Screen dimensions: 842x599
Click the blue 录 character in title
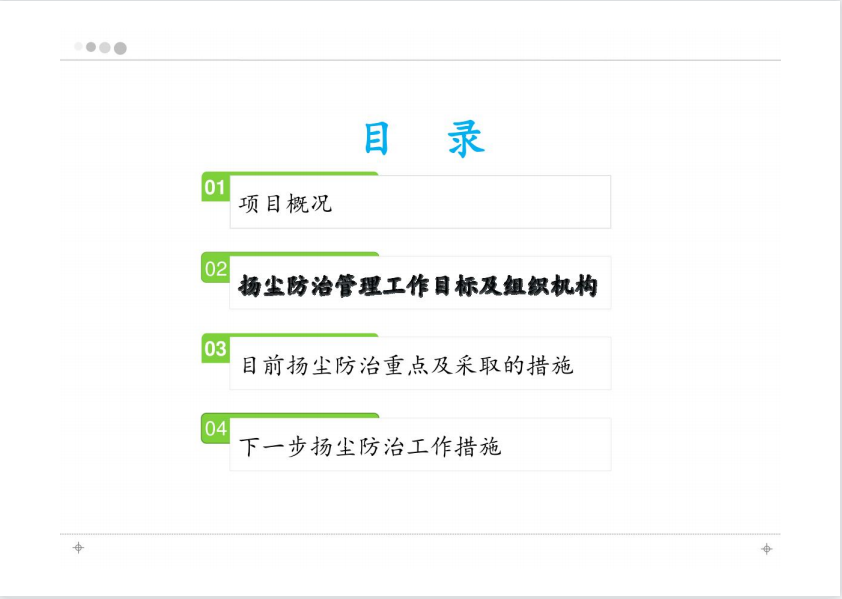click(466, 139)
